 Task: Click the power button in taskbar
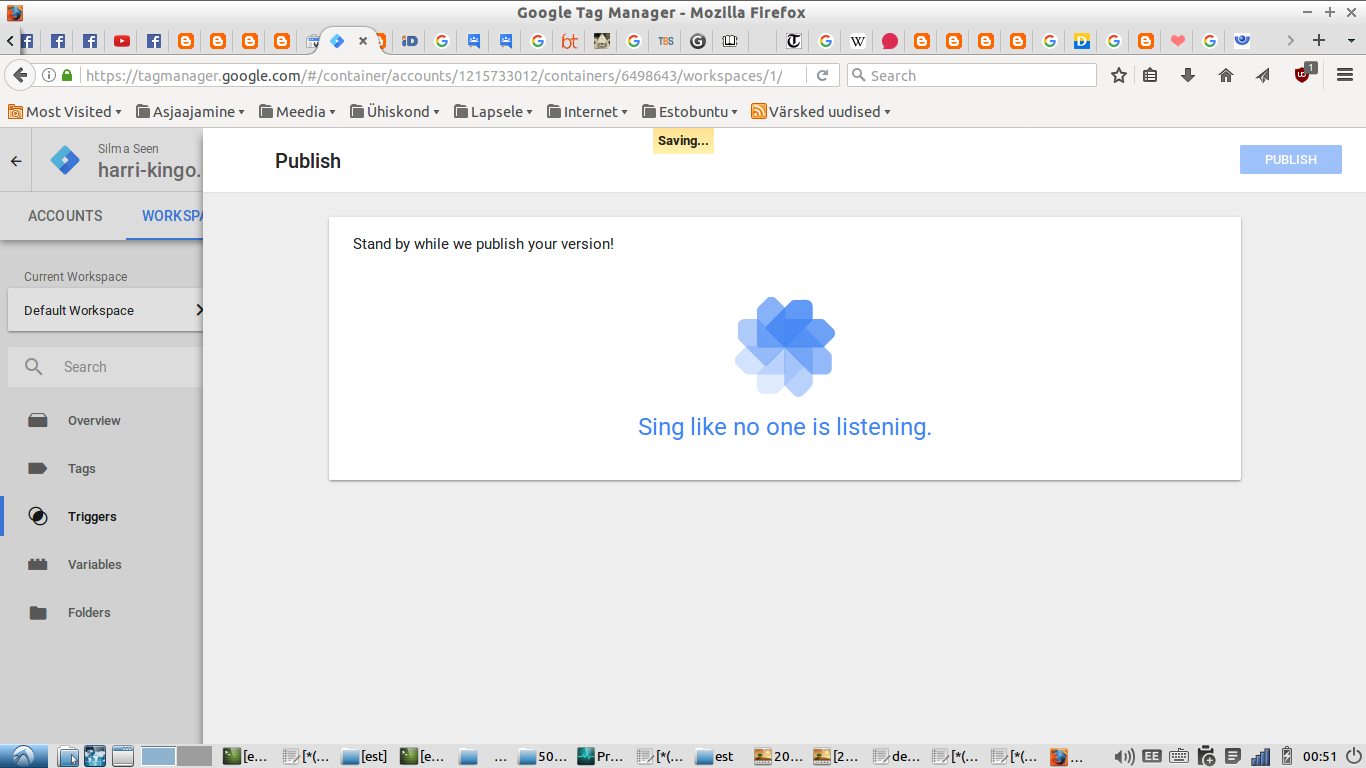tap(1353, 756)
